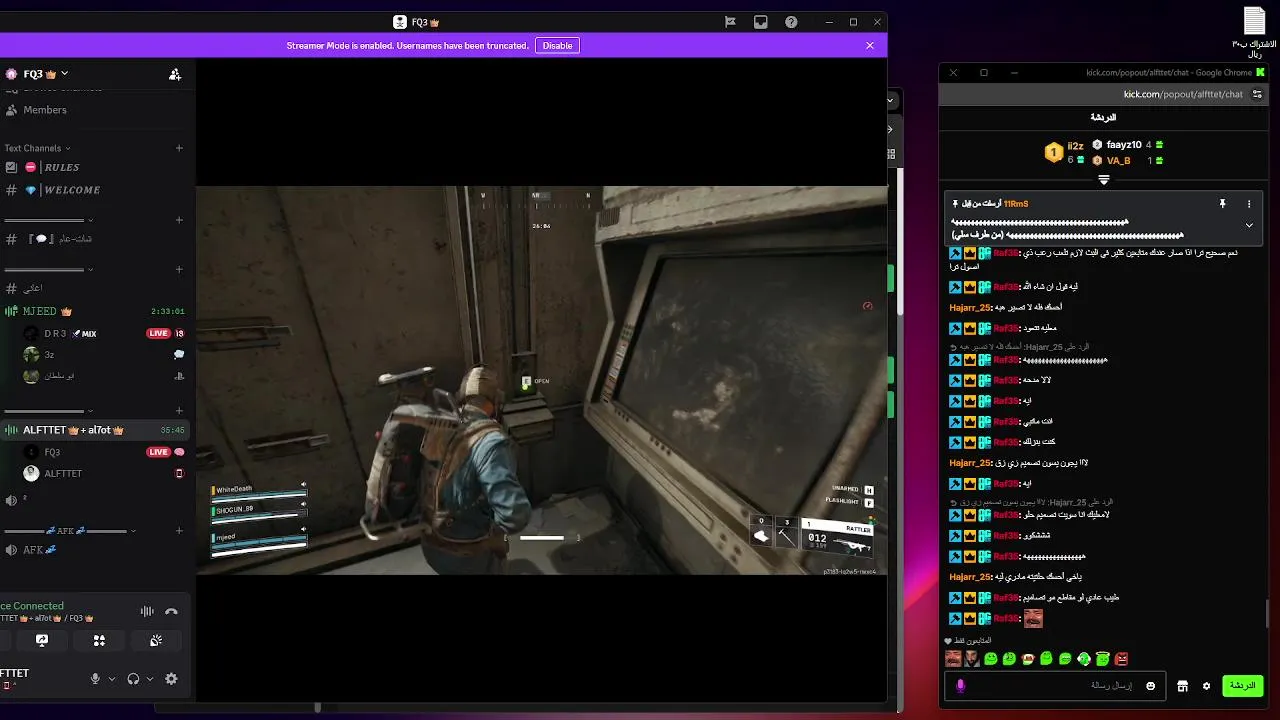The image size is (1280, 720).
Task: Click the purple microphone in chat input
Action: pyautogui.click(x=961, y=686)
